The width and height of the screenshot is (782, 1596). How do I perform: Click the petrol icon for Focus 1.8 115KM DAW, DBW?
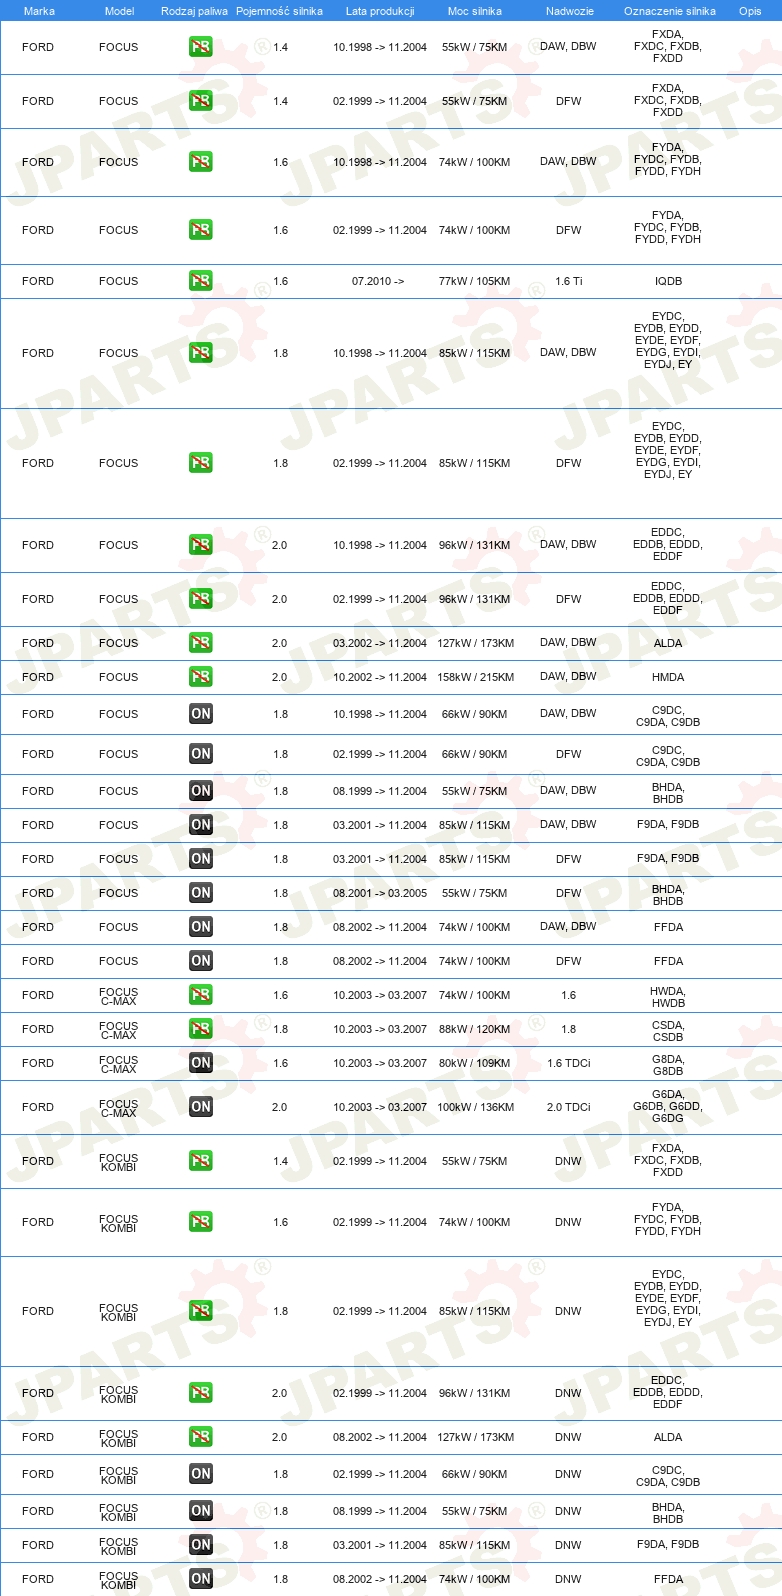coord(201,353)
